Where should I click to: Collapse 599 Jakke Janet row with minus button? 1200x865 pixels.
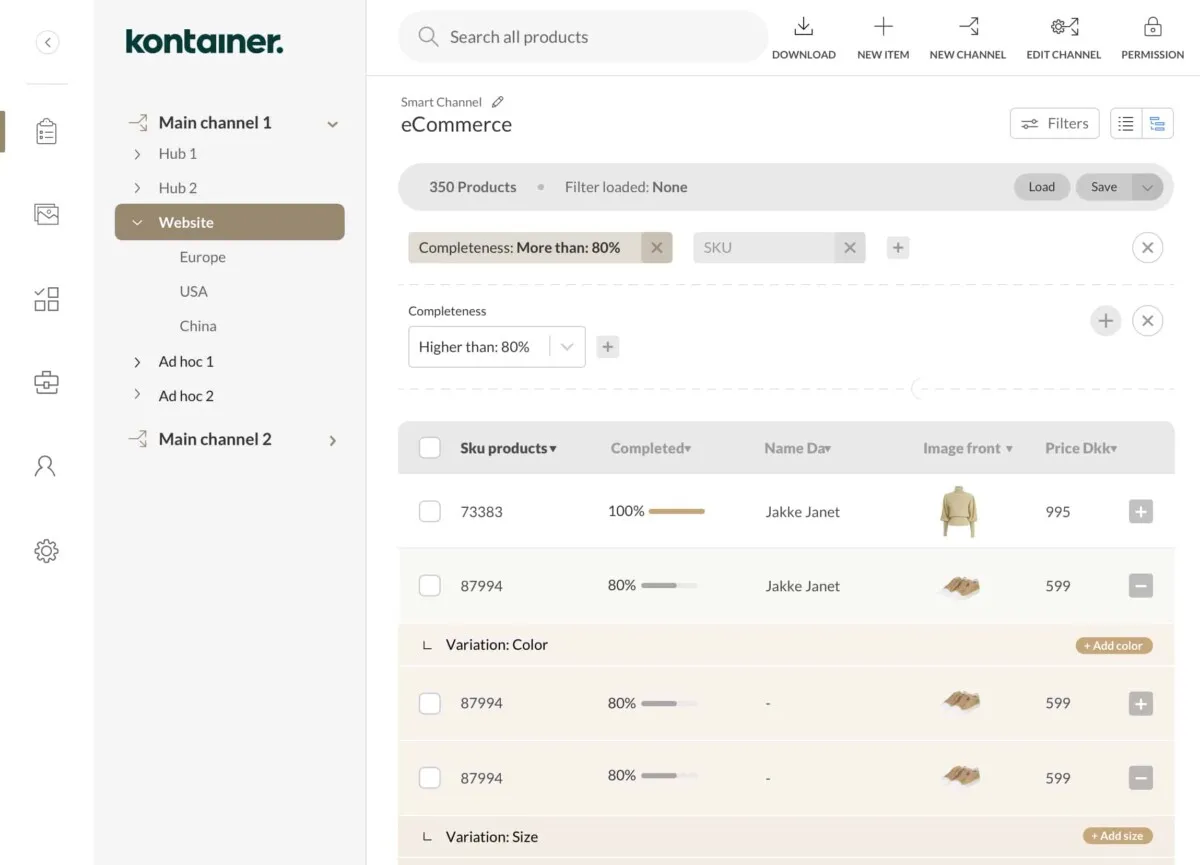(x=1141, y=586)
